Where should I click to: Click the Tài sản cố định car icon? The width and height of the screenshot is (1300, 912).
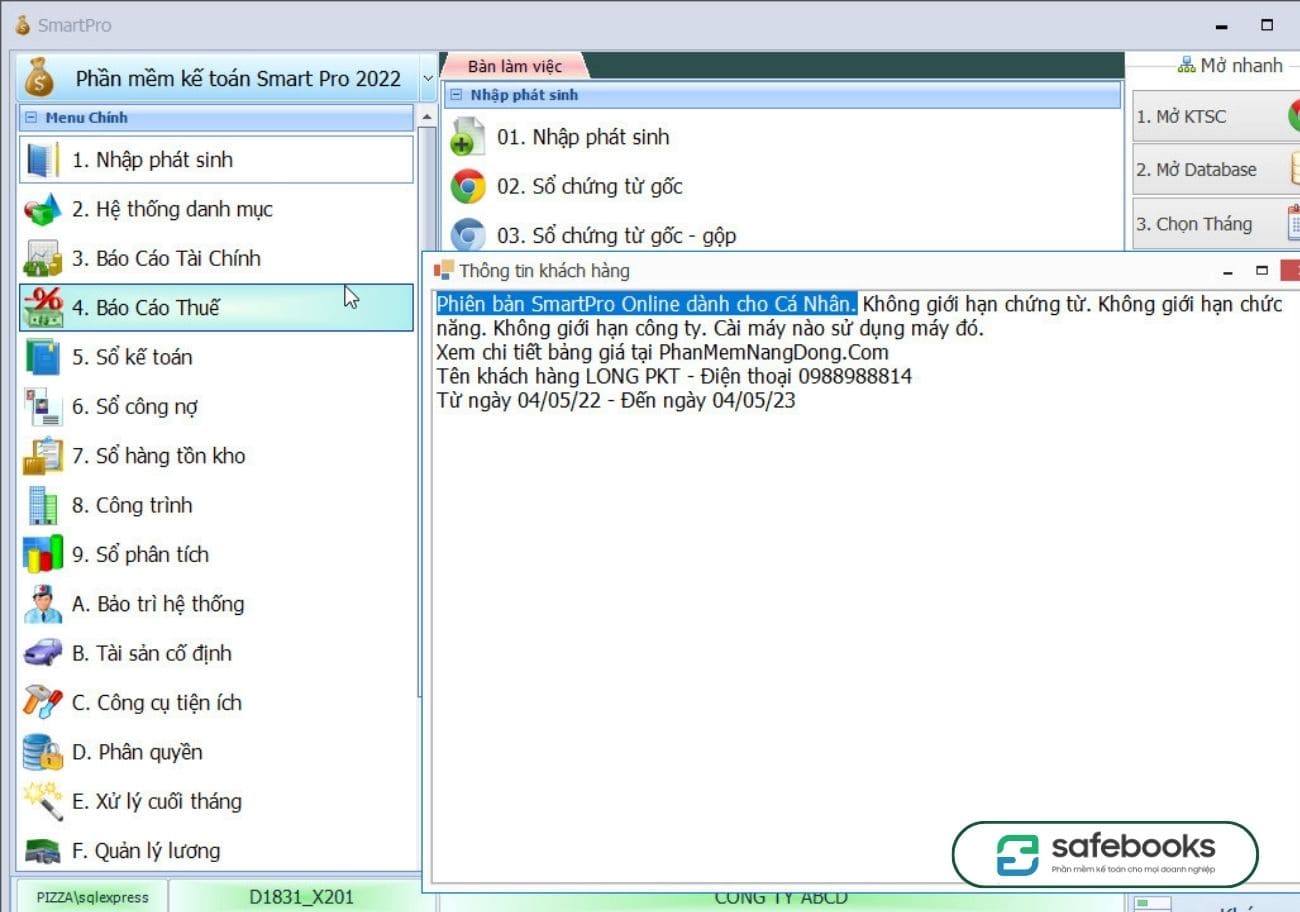[x=42, y=653]
